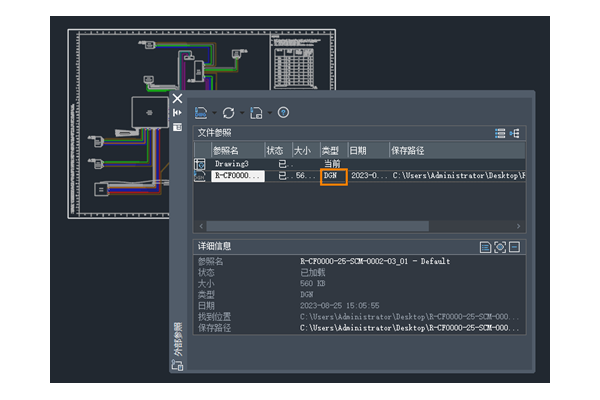
Task: Show the preview mode icon
Action: [x=500, y=247]
